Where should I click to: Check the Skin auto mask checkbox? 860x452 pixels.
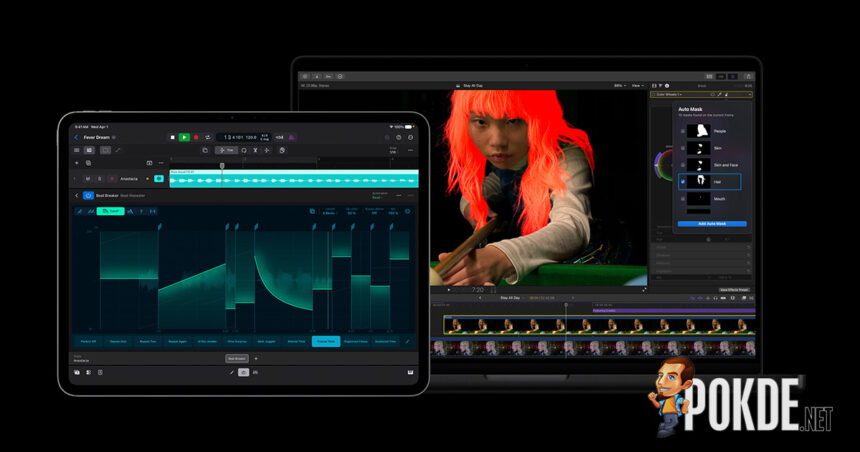(x=682, y=148)
